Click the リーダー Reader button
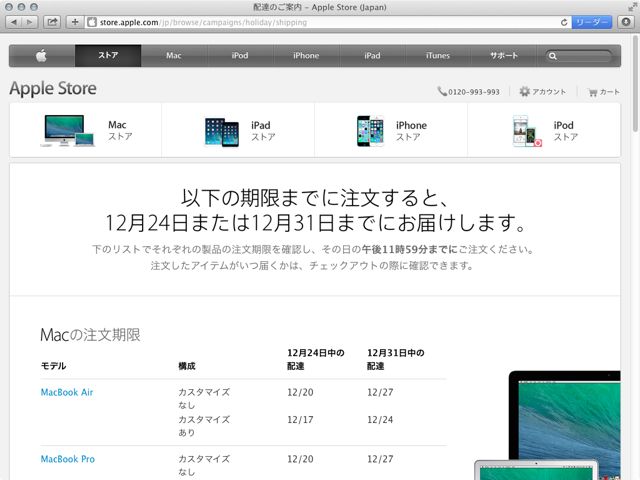 [x=591, y=22]
